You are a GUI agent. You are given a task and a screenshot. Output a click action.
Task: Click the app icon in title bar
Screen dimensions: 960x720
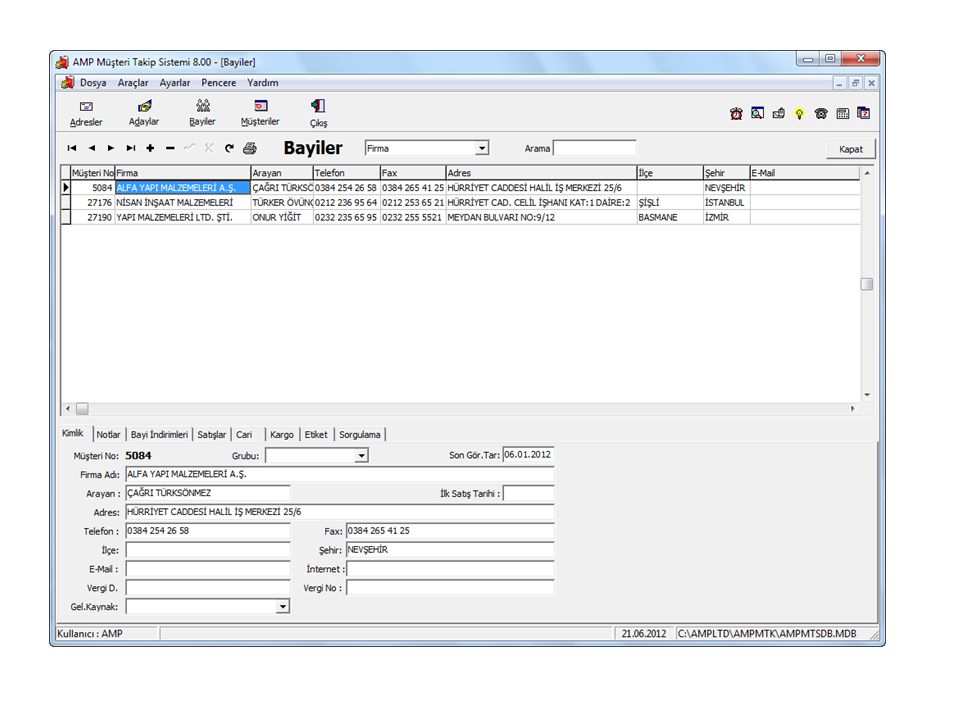click(x=62, y=62)
